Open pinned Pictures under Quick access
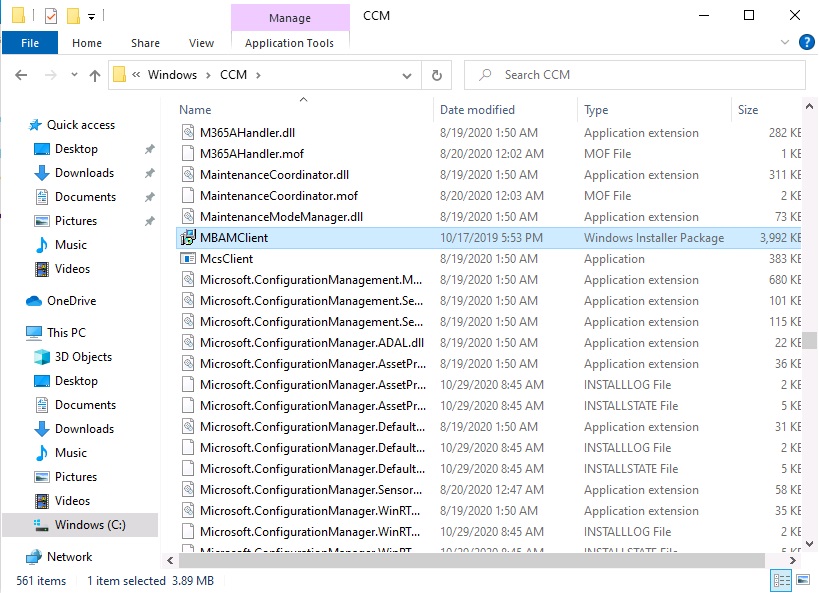Screen dimensions: 819x593 76,221
